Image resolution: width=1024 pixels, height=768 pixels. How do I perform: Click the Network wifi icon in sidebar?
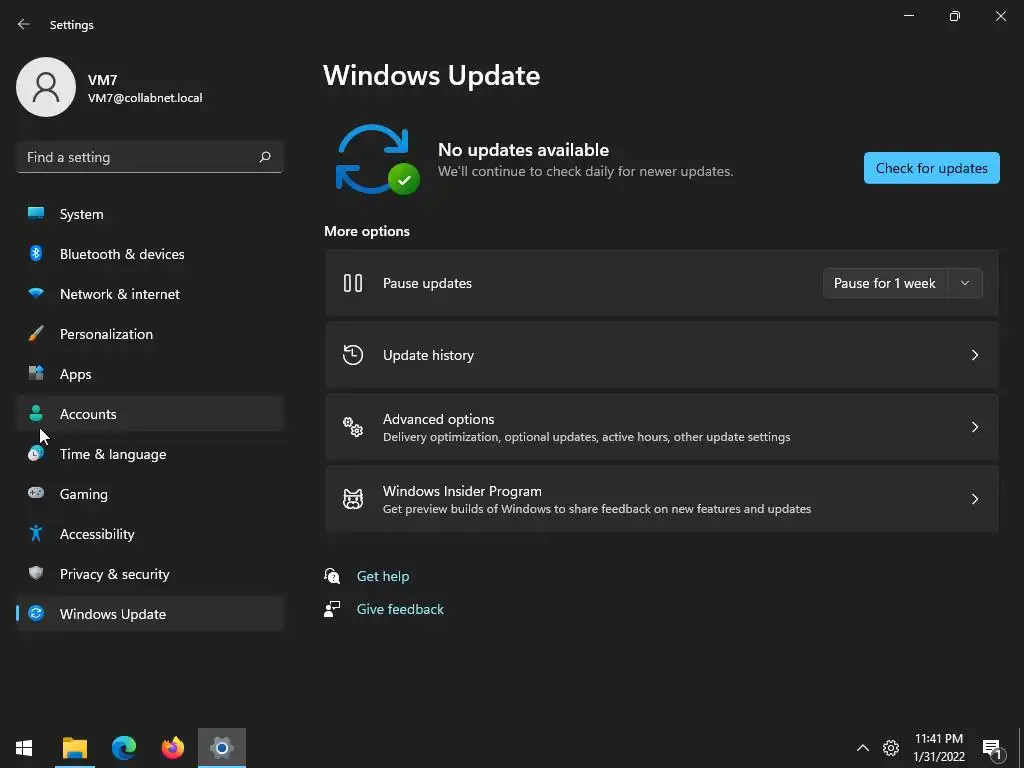(36, 293)
